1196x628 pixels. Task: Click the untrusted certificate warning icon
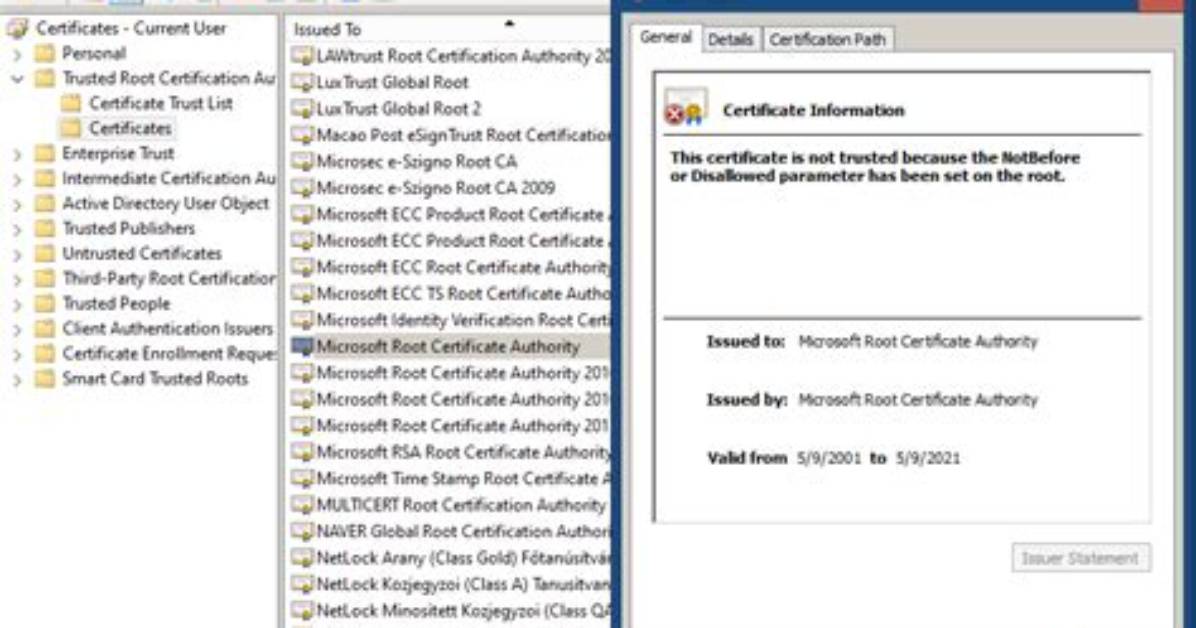(x=684, y=107)
